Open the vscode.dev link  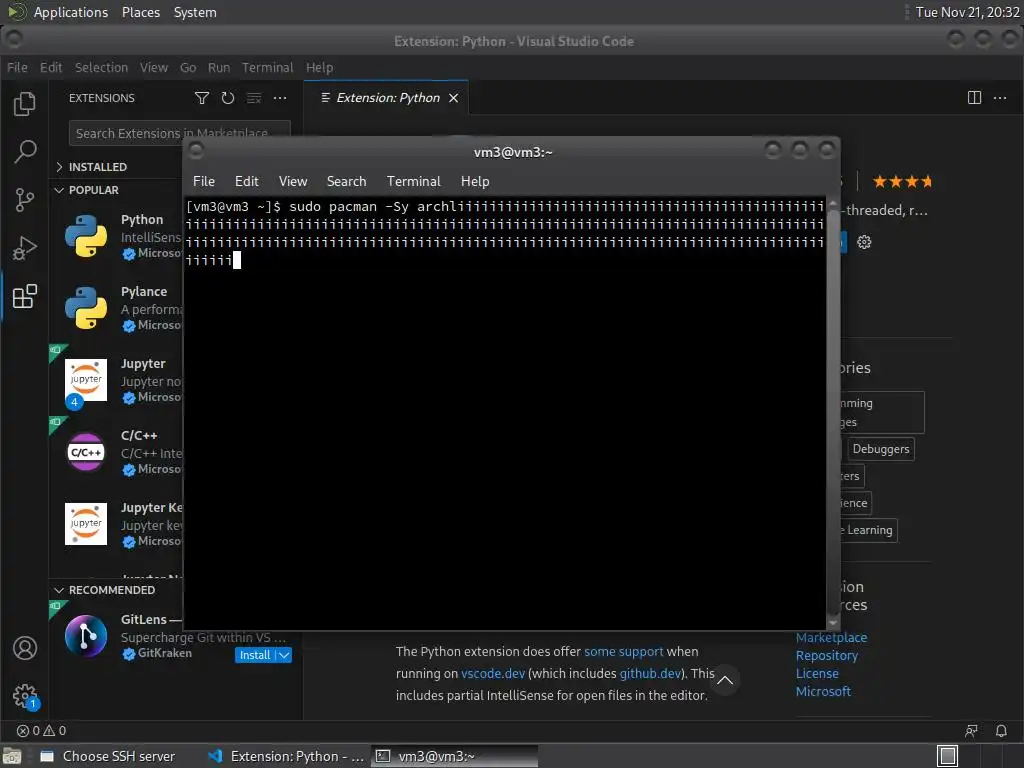pos(492,673)
